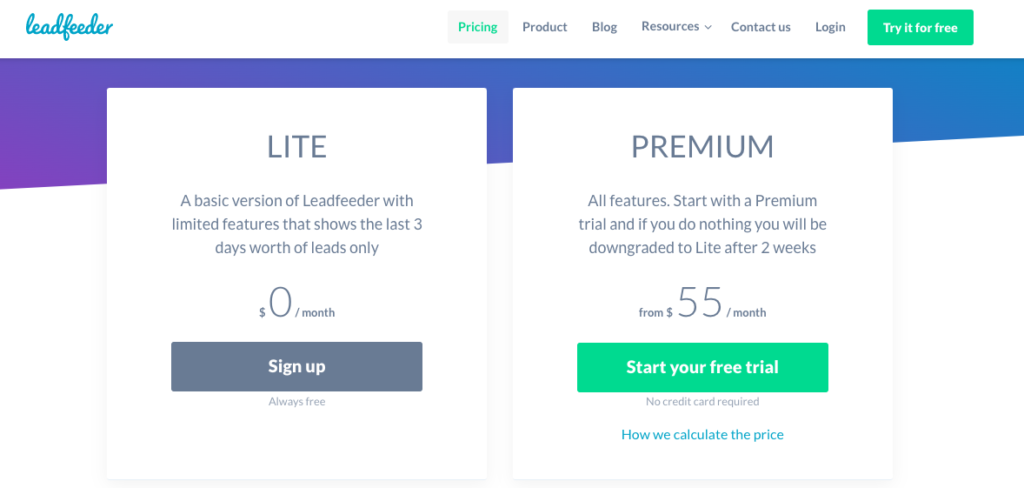Click the Lite plan description text
The height and width of the screenshot is (488, 1024).
coord(296,224)
